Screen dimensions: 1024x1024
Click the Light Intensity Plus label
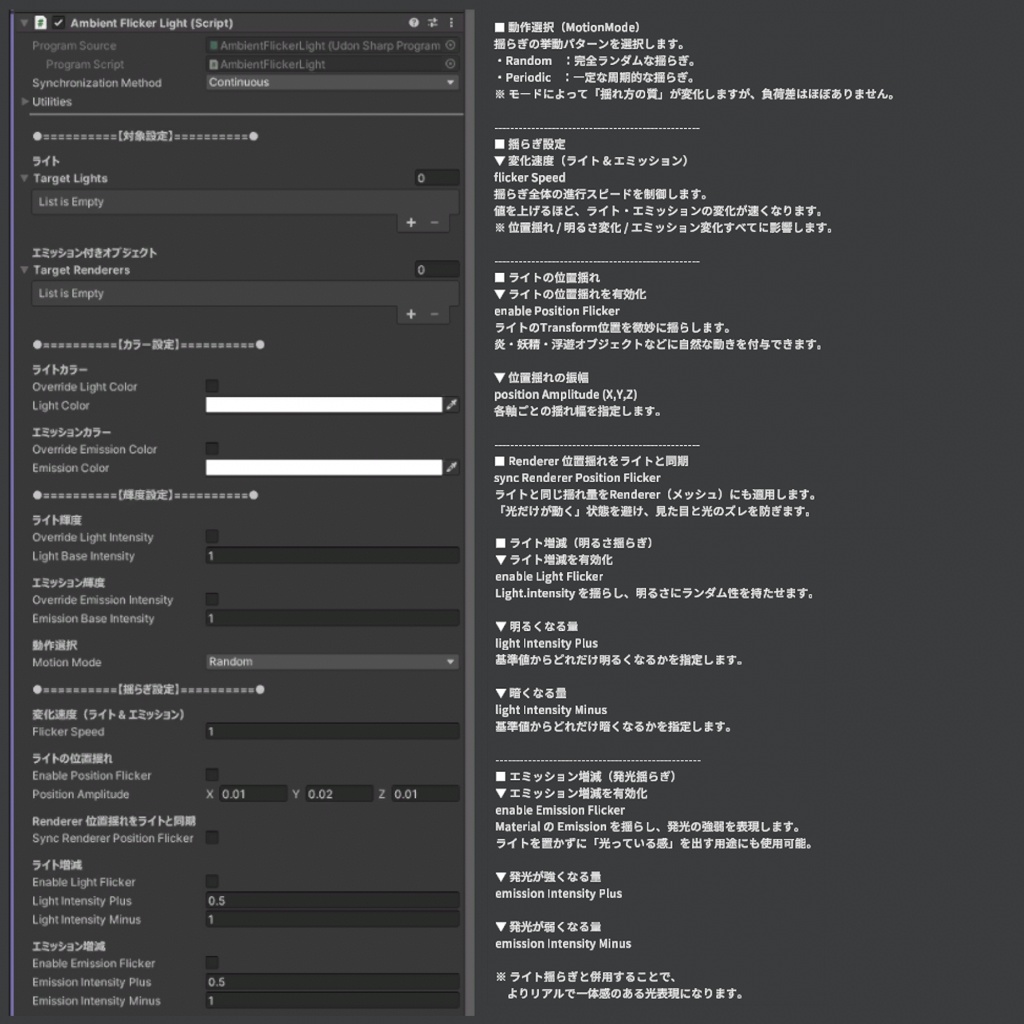pyautogui.click(x=82, y=901)
